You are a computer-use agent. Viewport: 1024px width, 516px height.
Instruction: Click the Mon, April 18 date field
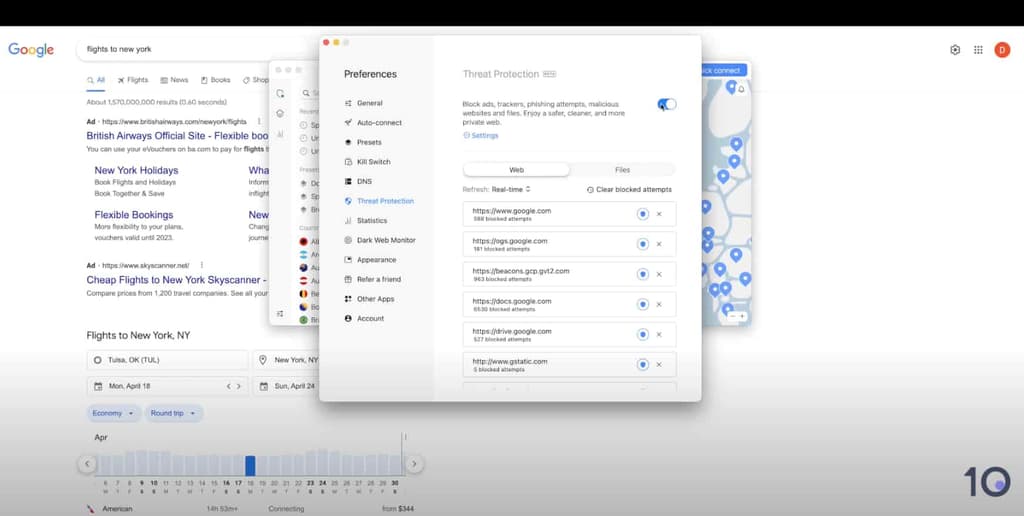[x=167, y=386]
